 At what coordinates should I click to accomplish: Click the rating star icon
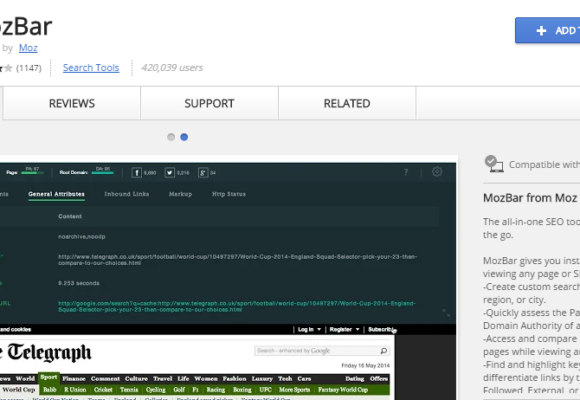point(8,68)
